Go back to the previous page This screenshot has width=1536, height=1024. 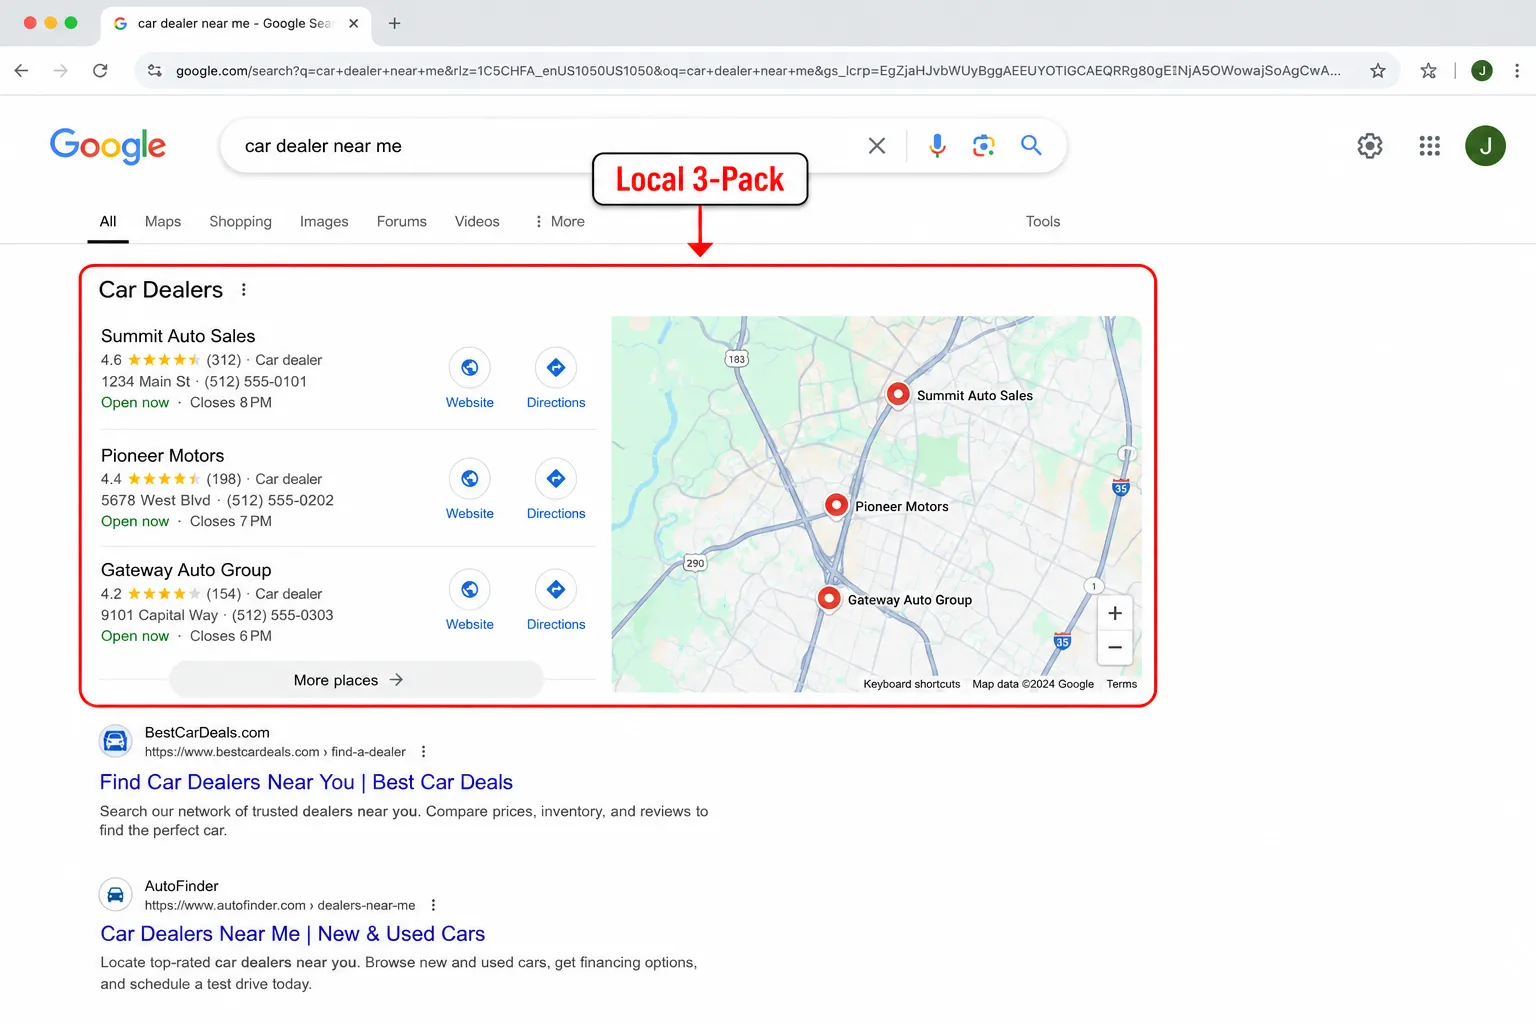tap(21, 71)
